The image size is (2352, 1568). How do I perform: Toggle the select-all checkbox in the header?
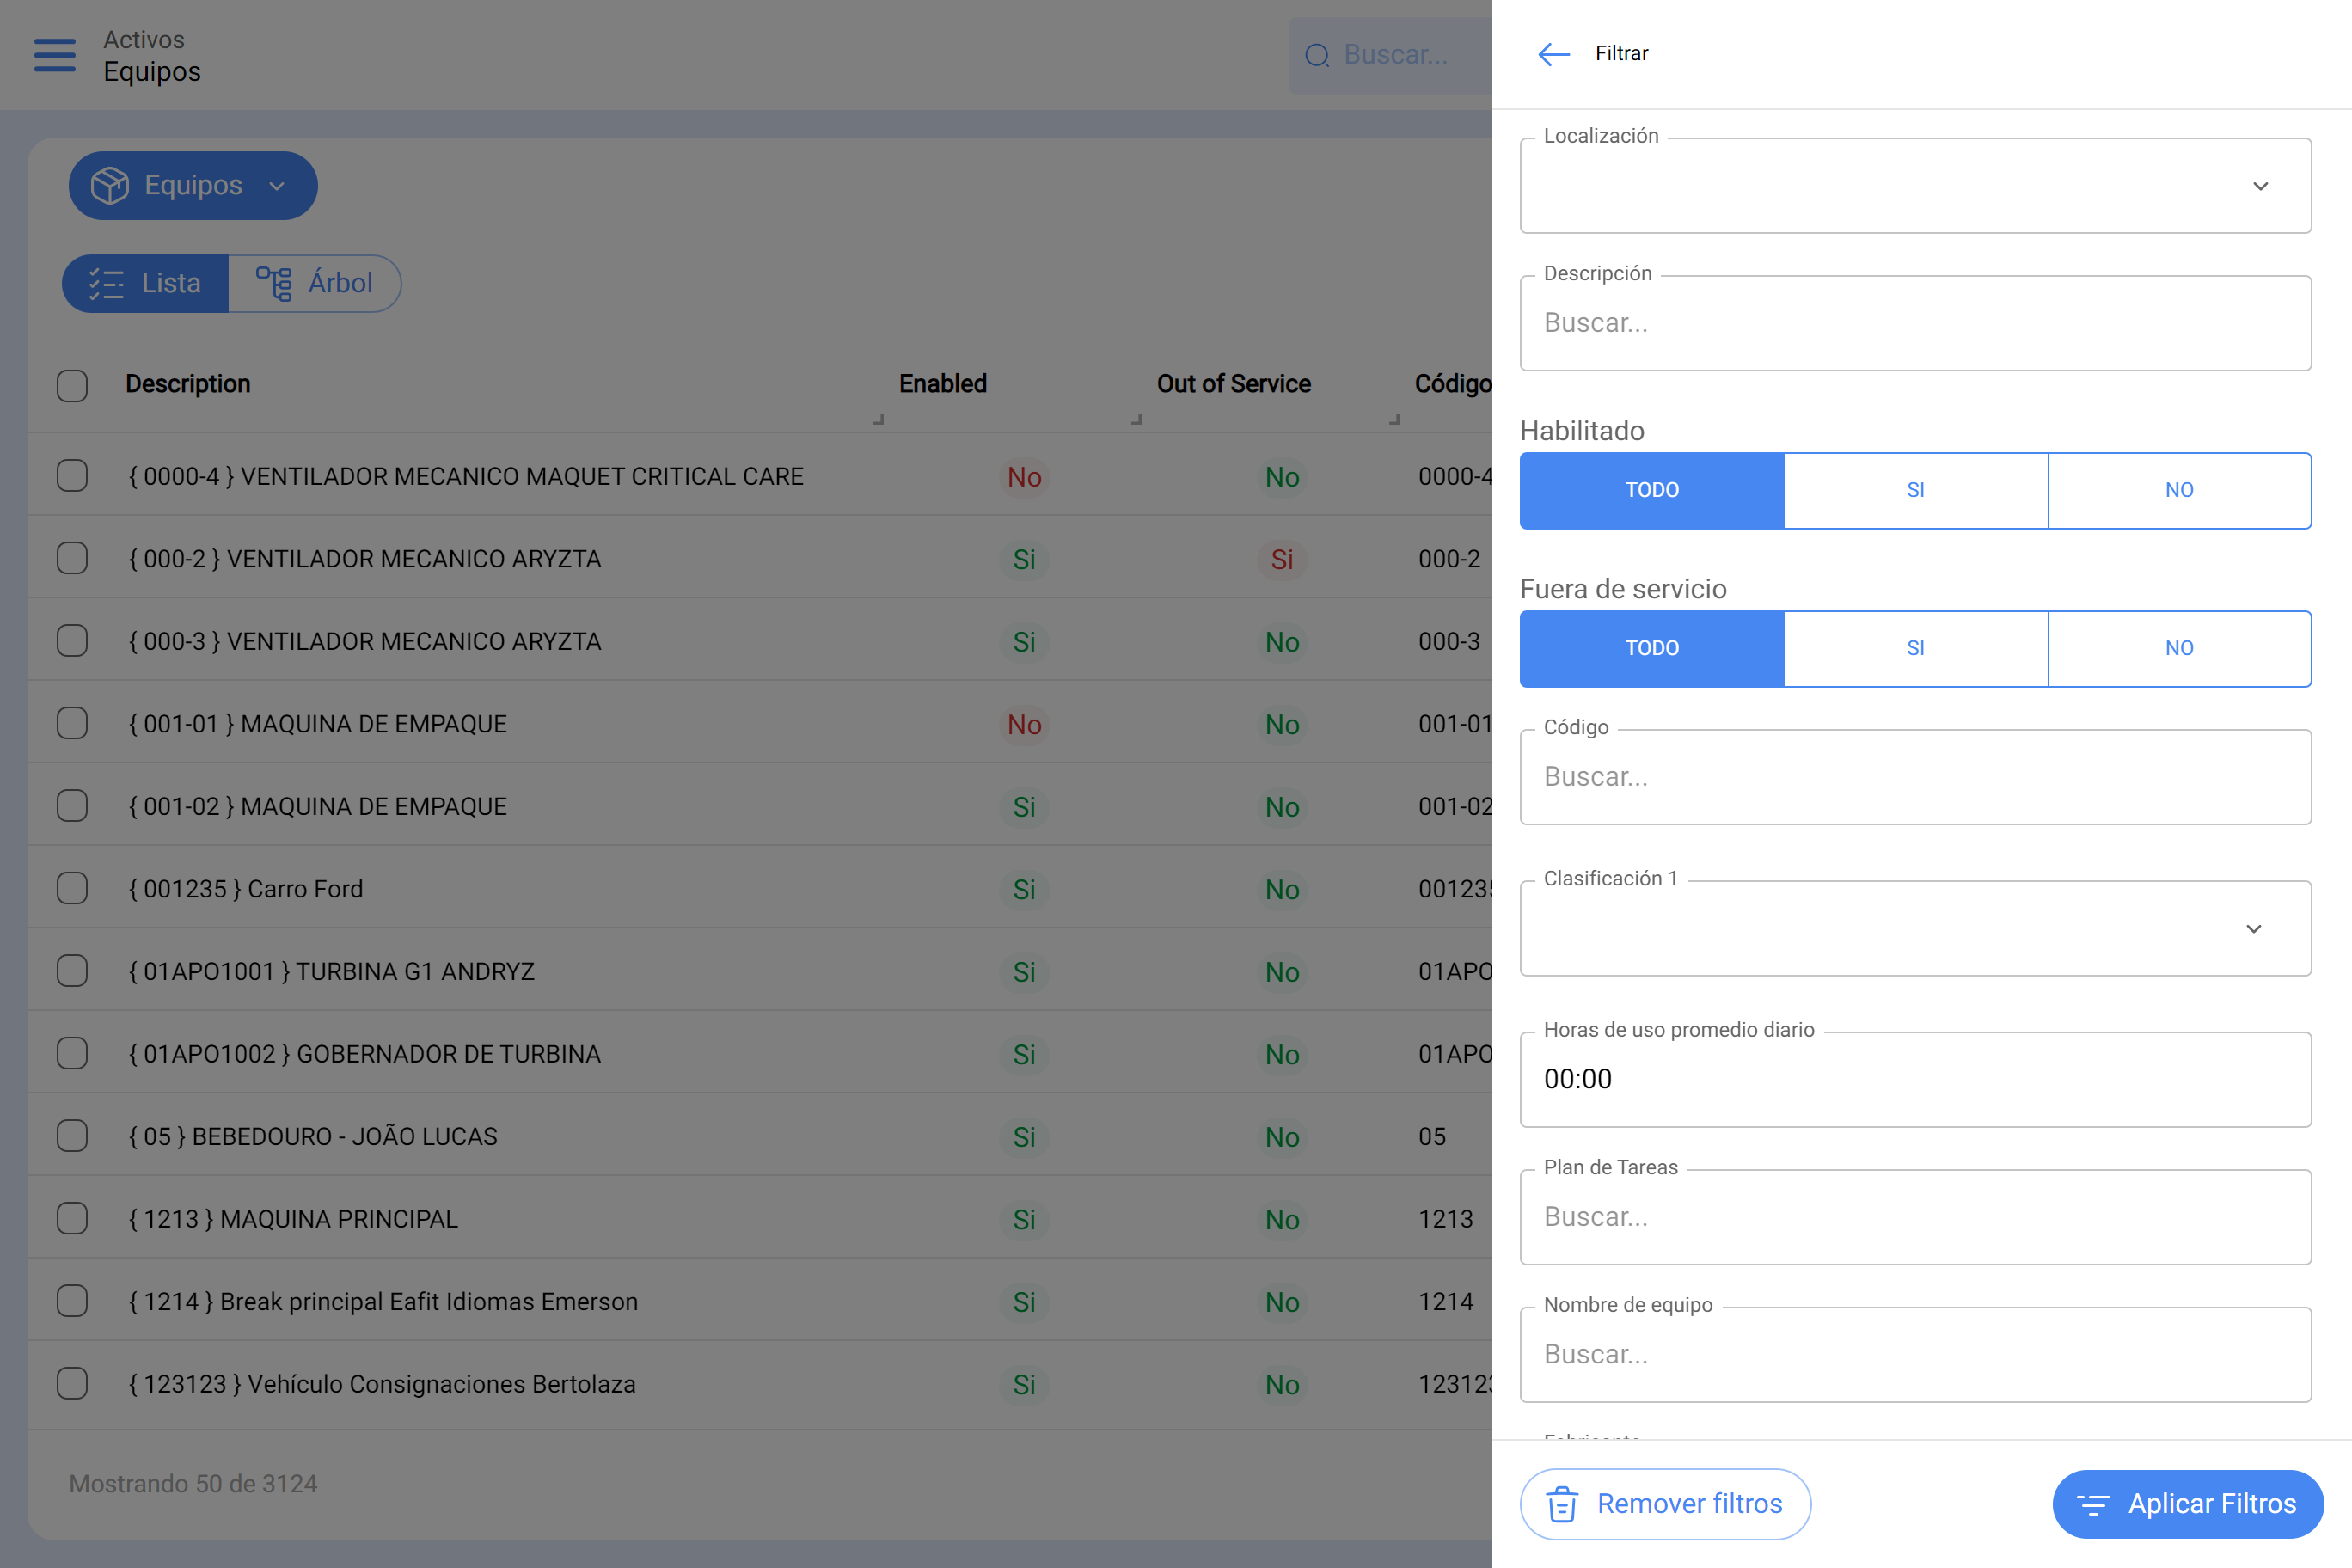point(72,385)
